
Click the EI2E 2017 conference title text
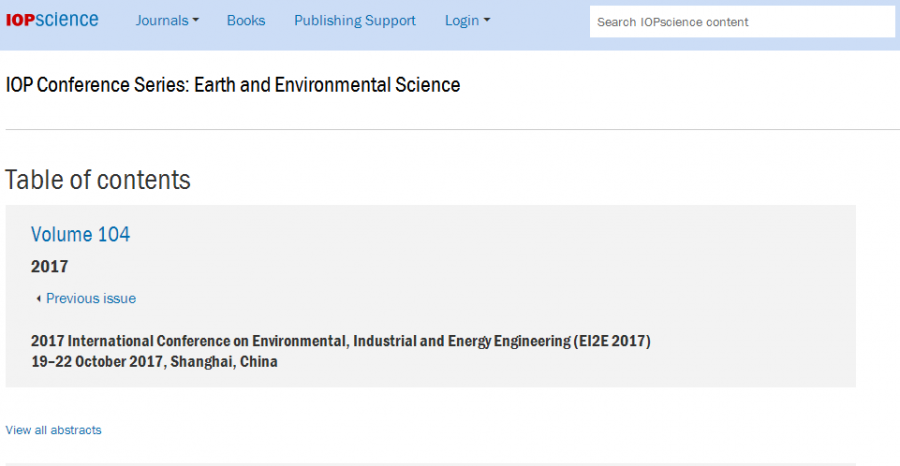(340, 341)
